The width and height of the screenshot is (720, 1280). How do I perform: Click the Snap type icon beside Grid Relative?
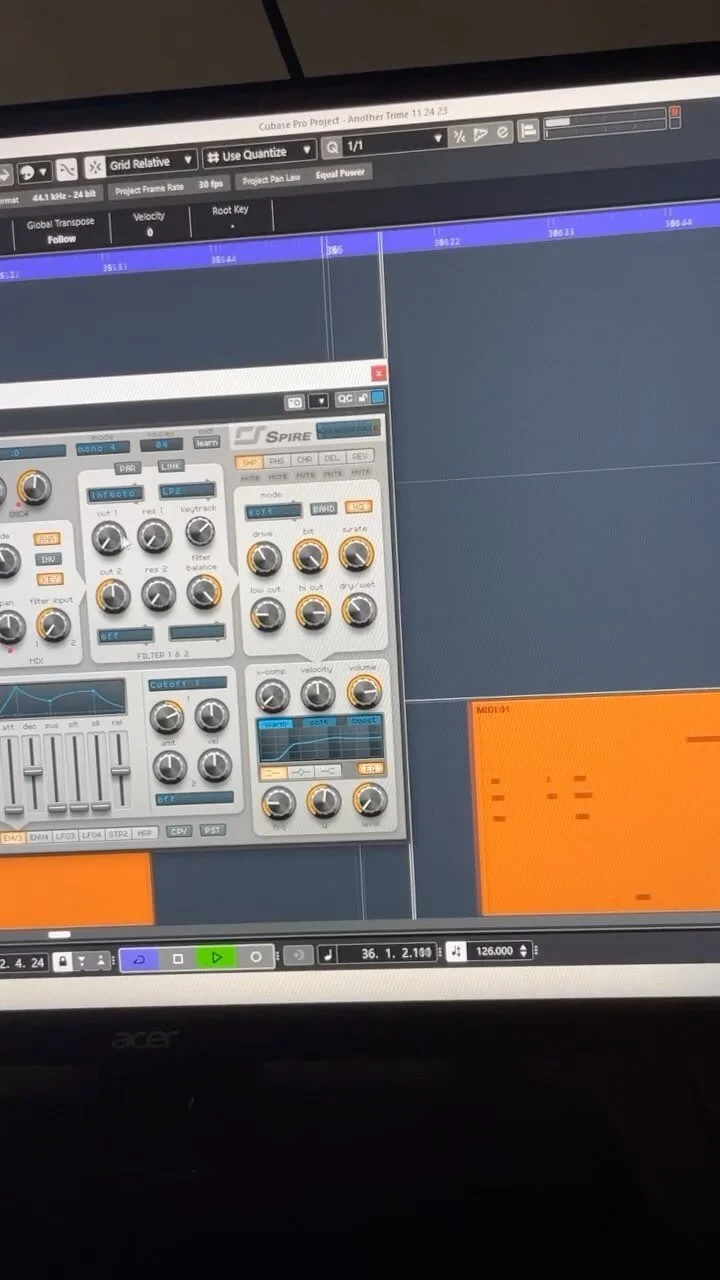[x=94, y=166]
